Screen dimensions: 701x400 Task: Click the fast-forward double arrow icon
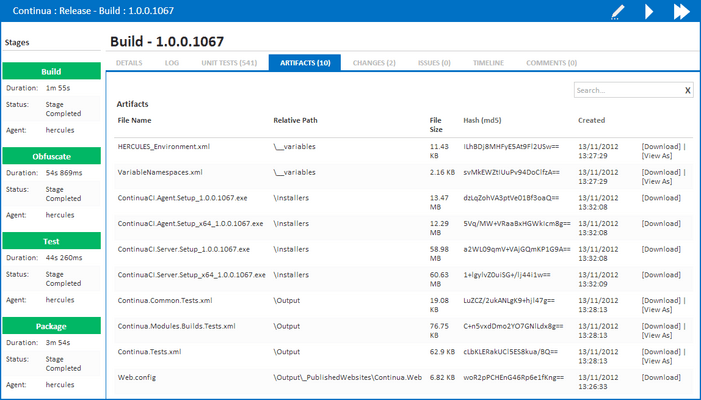pos(681,12)
